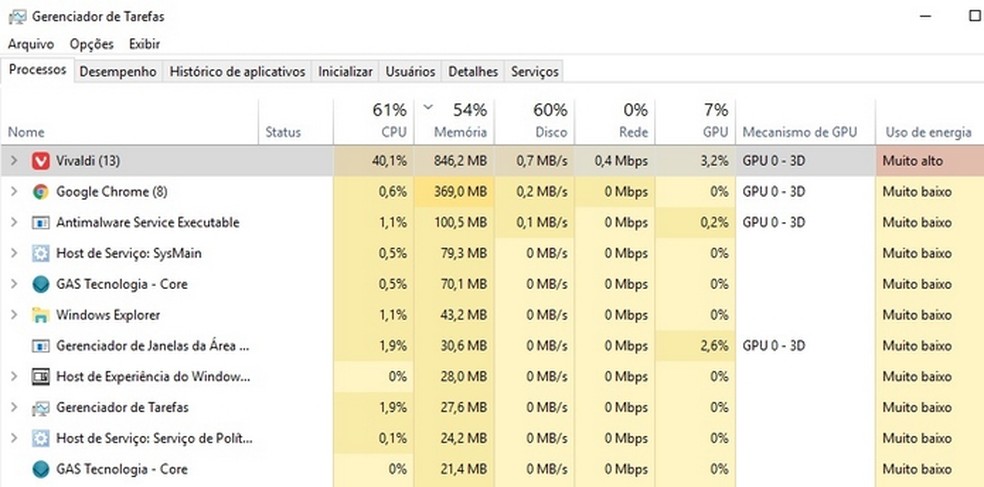Viewport: 984px width, 487px height.
Task: Open the Histórico de aplicativos tab
Action: pyautogui.click(x=237, y=72)
